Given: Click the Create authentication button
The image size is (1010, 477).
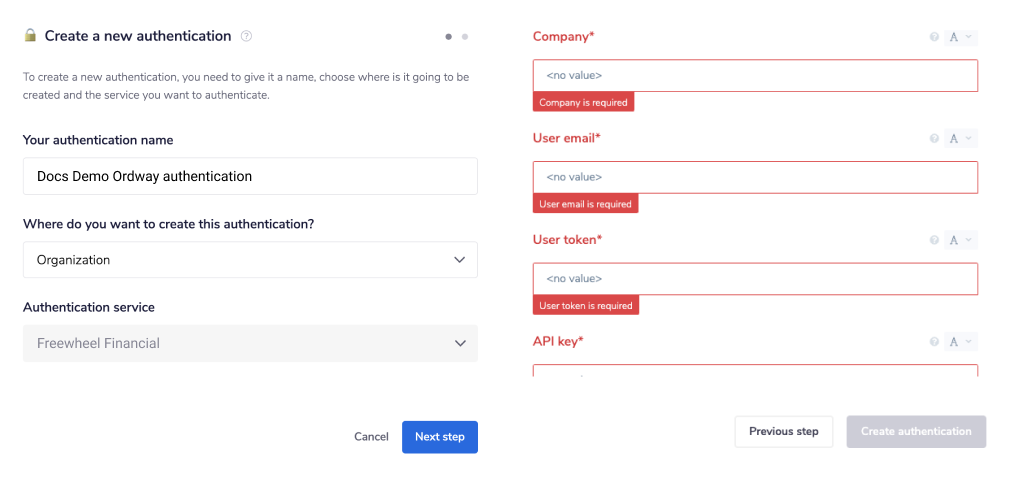Looking at the screenshot, I should point(916,432).
